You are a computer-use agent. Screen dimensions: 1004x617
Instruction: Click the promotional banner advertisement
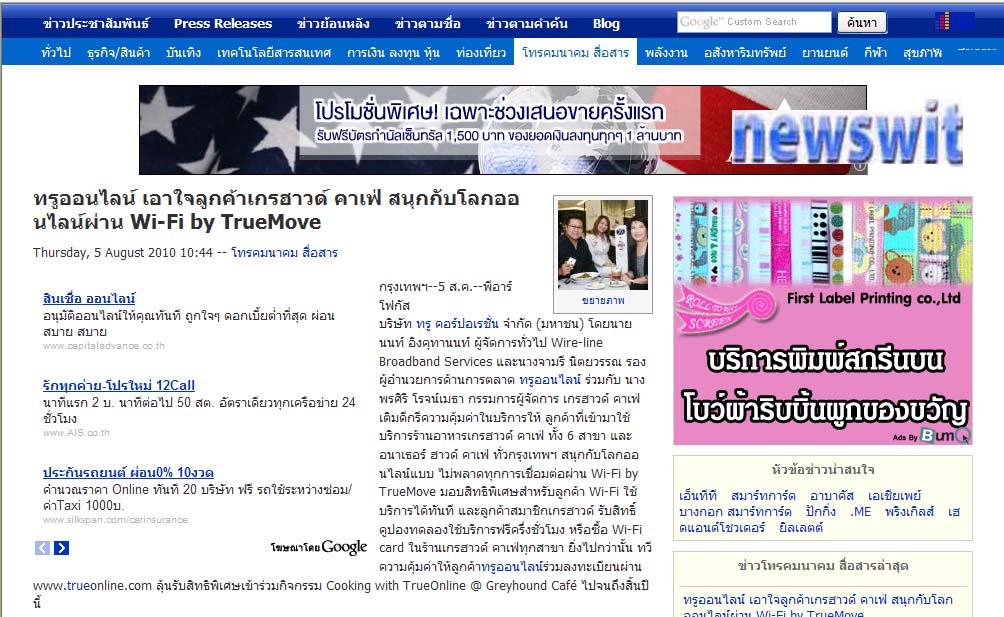click(x=503, y=130)
